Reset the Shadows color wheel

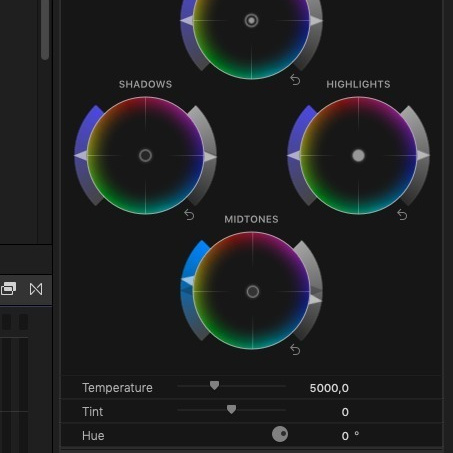click(189, 215)
